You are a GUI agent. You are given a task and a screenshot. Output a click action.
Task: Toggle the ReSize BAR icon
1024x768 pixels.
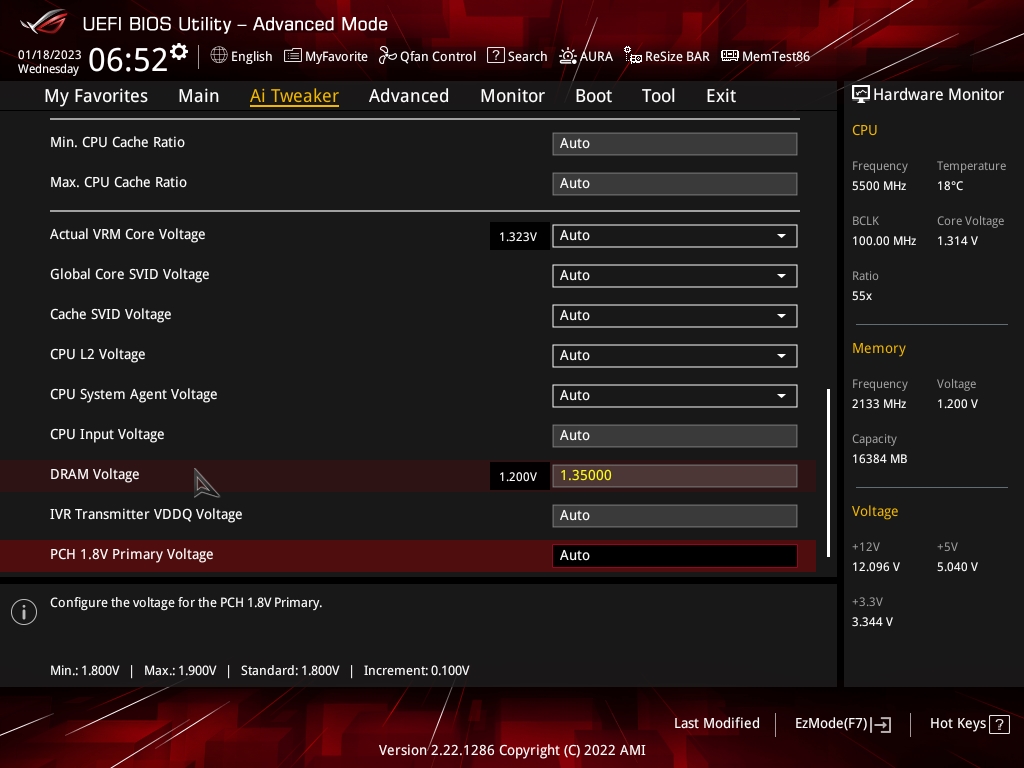[633, 56]
